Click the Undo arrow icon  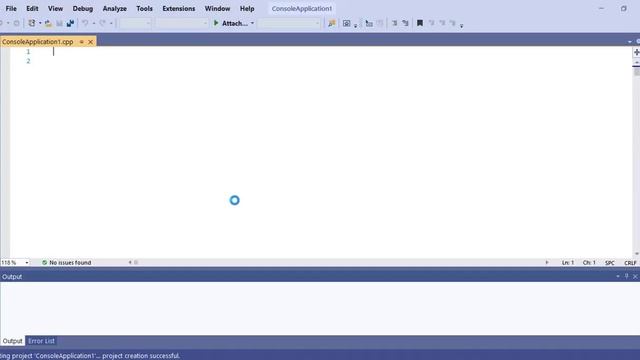[x=85, y=23]
